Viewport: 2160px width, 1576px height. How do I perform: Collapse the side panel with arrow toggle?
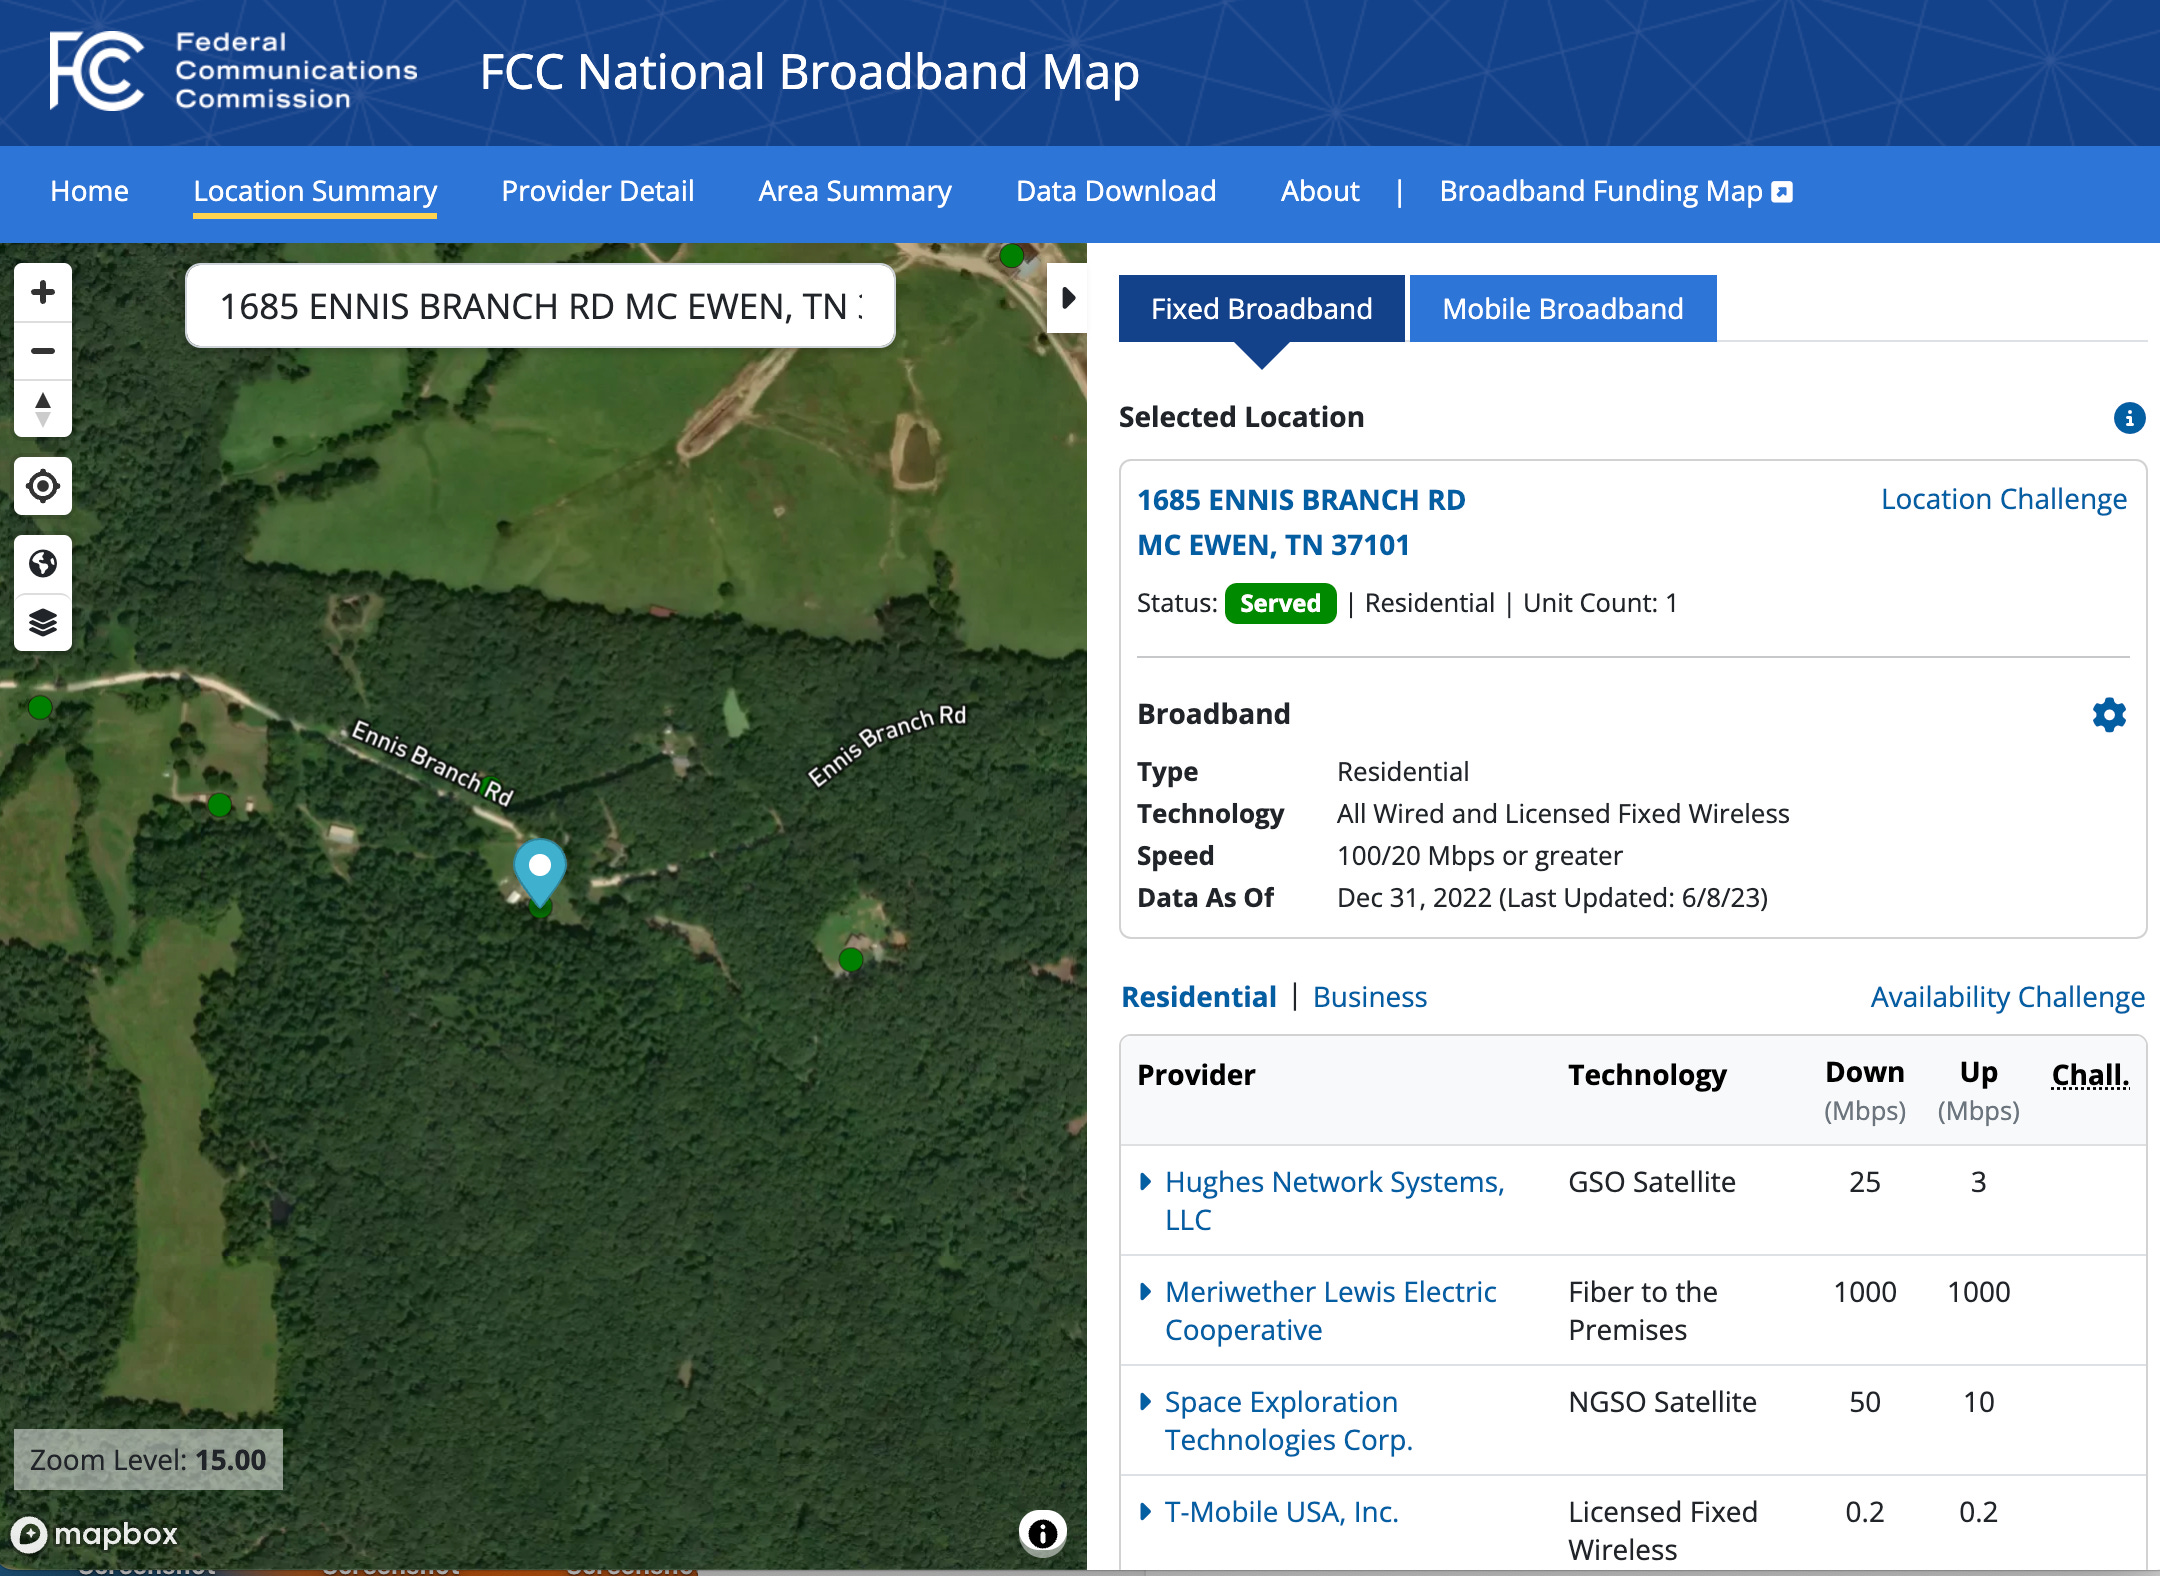click(x=1067, y=298)
